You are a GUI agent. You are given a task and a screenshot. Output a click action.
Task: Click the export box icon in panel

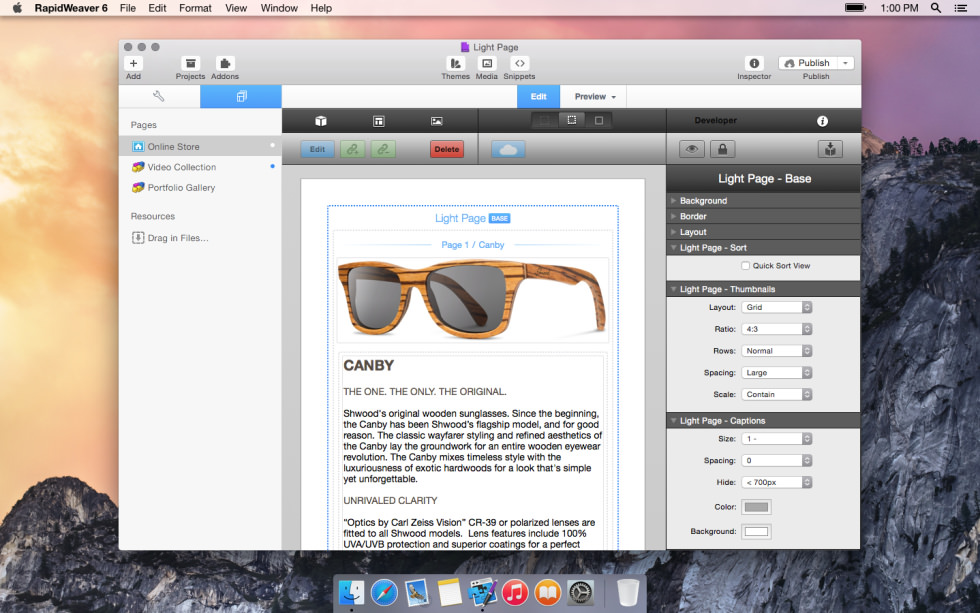(x=830, y=149)
